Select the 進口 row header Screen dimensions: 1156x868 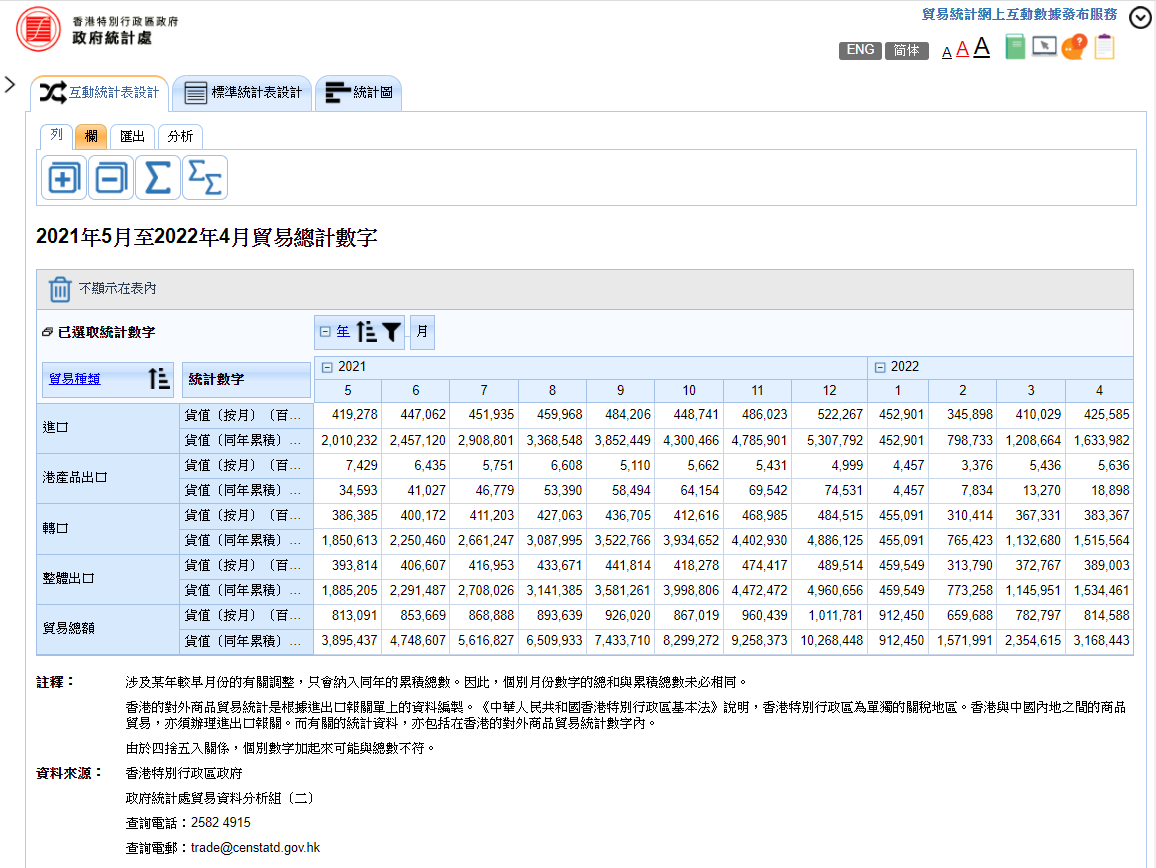[108, 428]
